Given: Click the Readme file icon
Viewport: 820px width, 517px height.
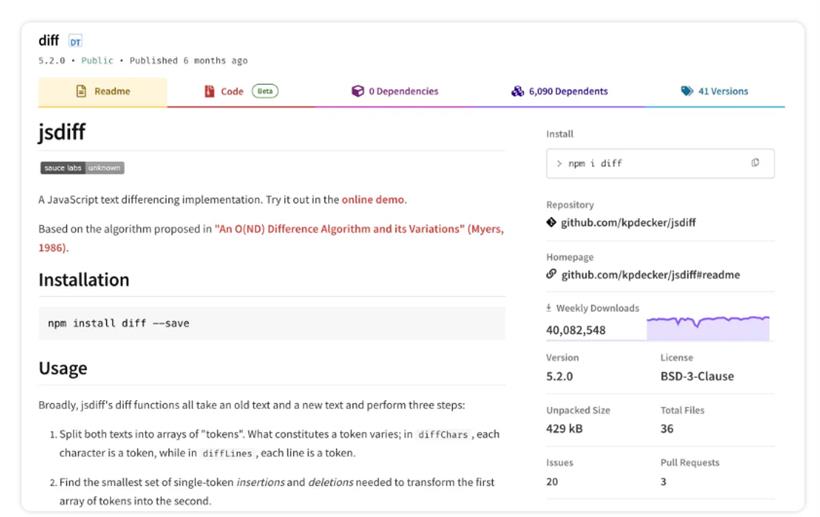Looking at the screenshot, I should click(81, 91).
